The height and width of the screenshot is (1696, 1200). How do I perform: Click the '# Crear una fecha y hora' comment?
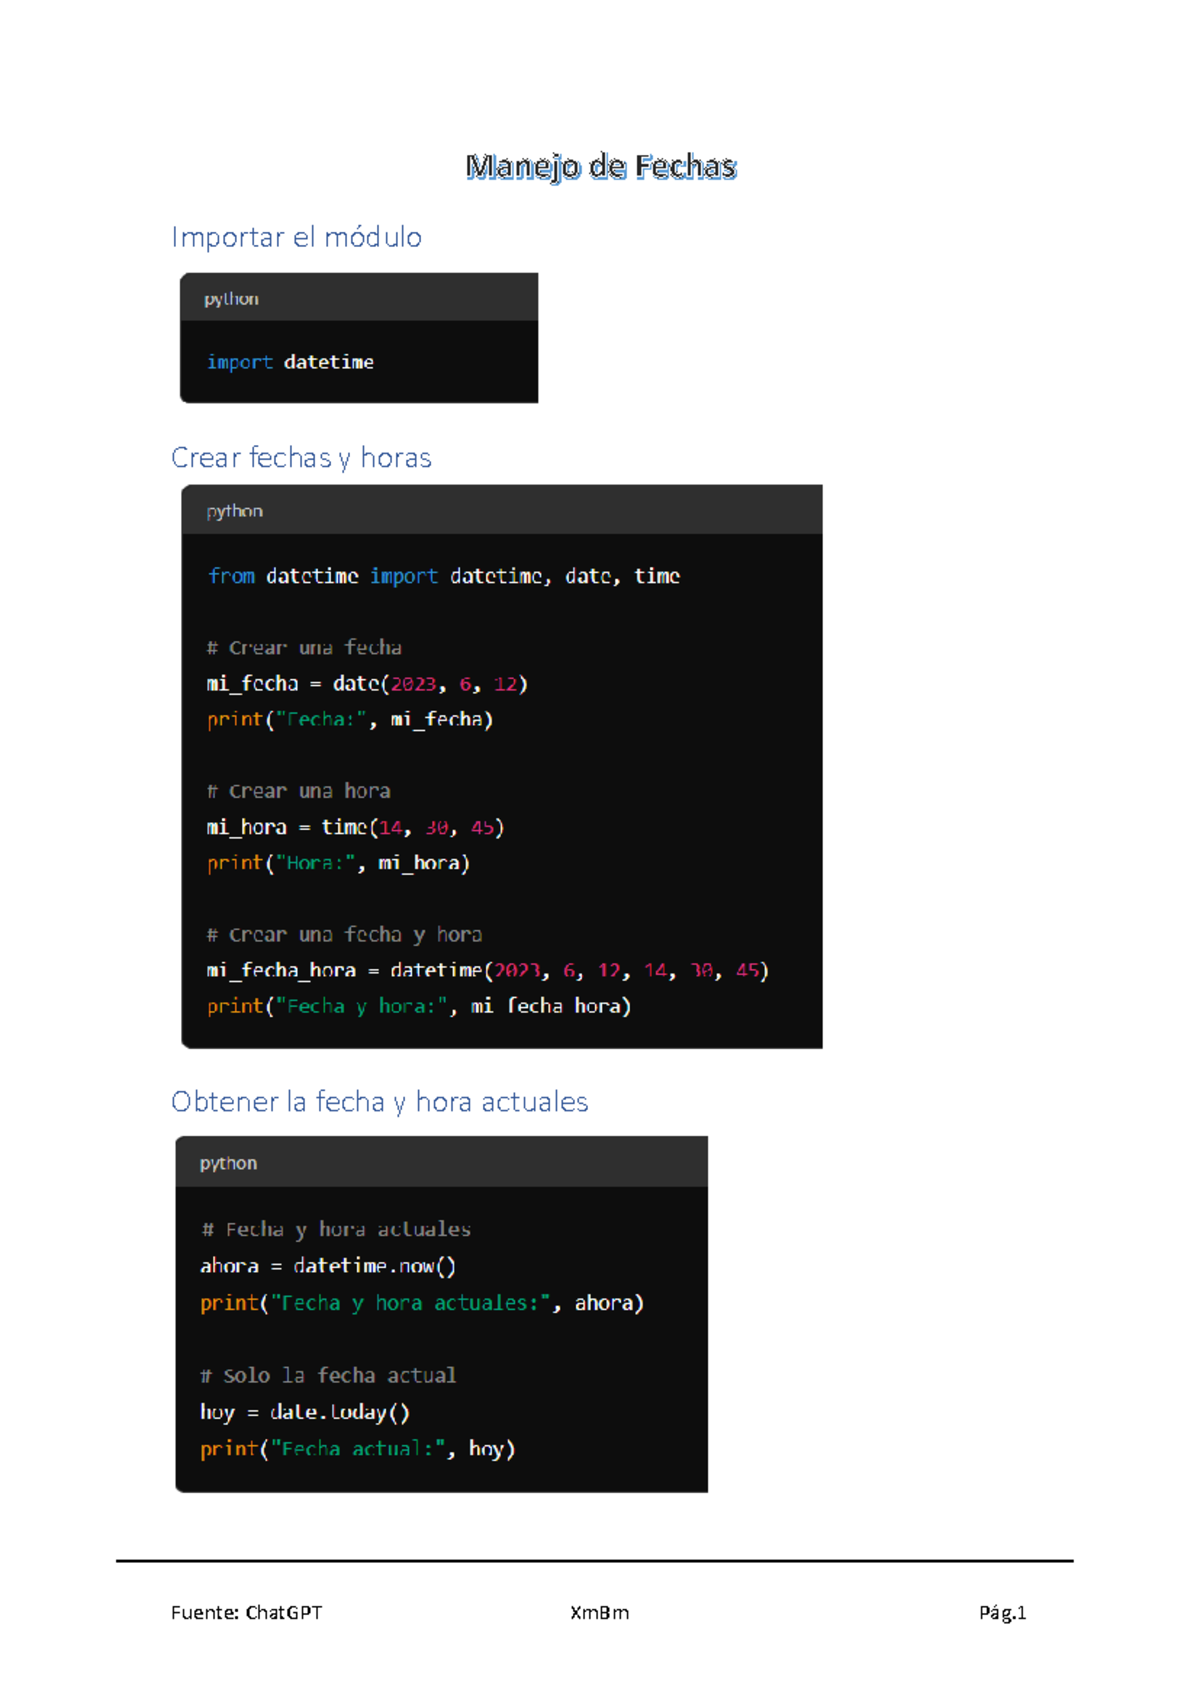[x=344, y=935]
